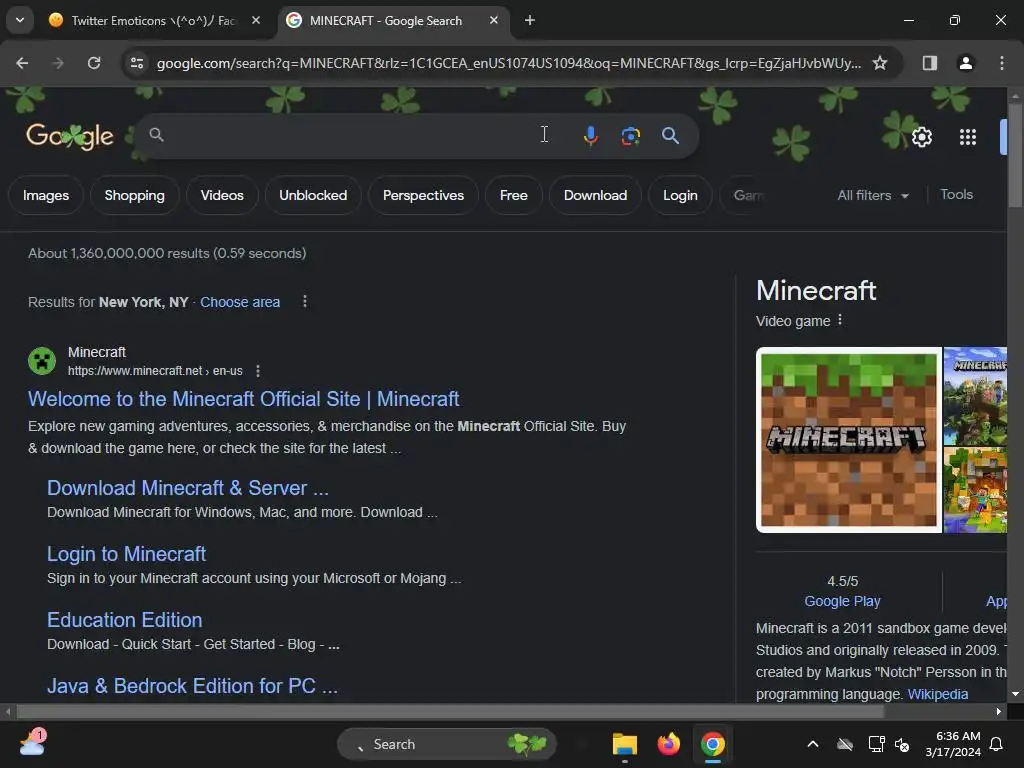Close the MINECRAFT Google Search tab
Image resolution: width=1024 pixels, height=768 pixels.
click(494, 20)
